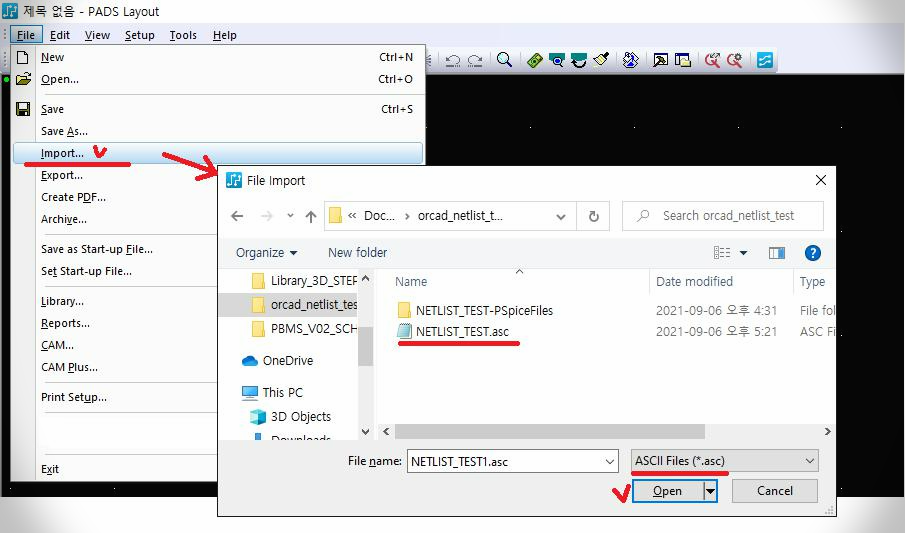Open the Edit menu
Image resolution: width=905 pixels, height=533 pixels.
59,35
